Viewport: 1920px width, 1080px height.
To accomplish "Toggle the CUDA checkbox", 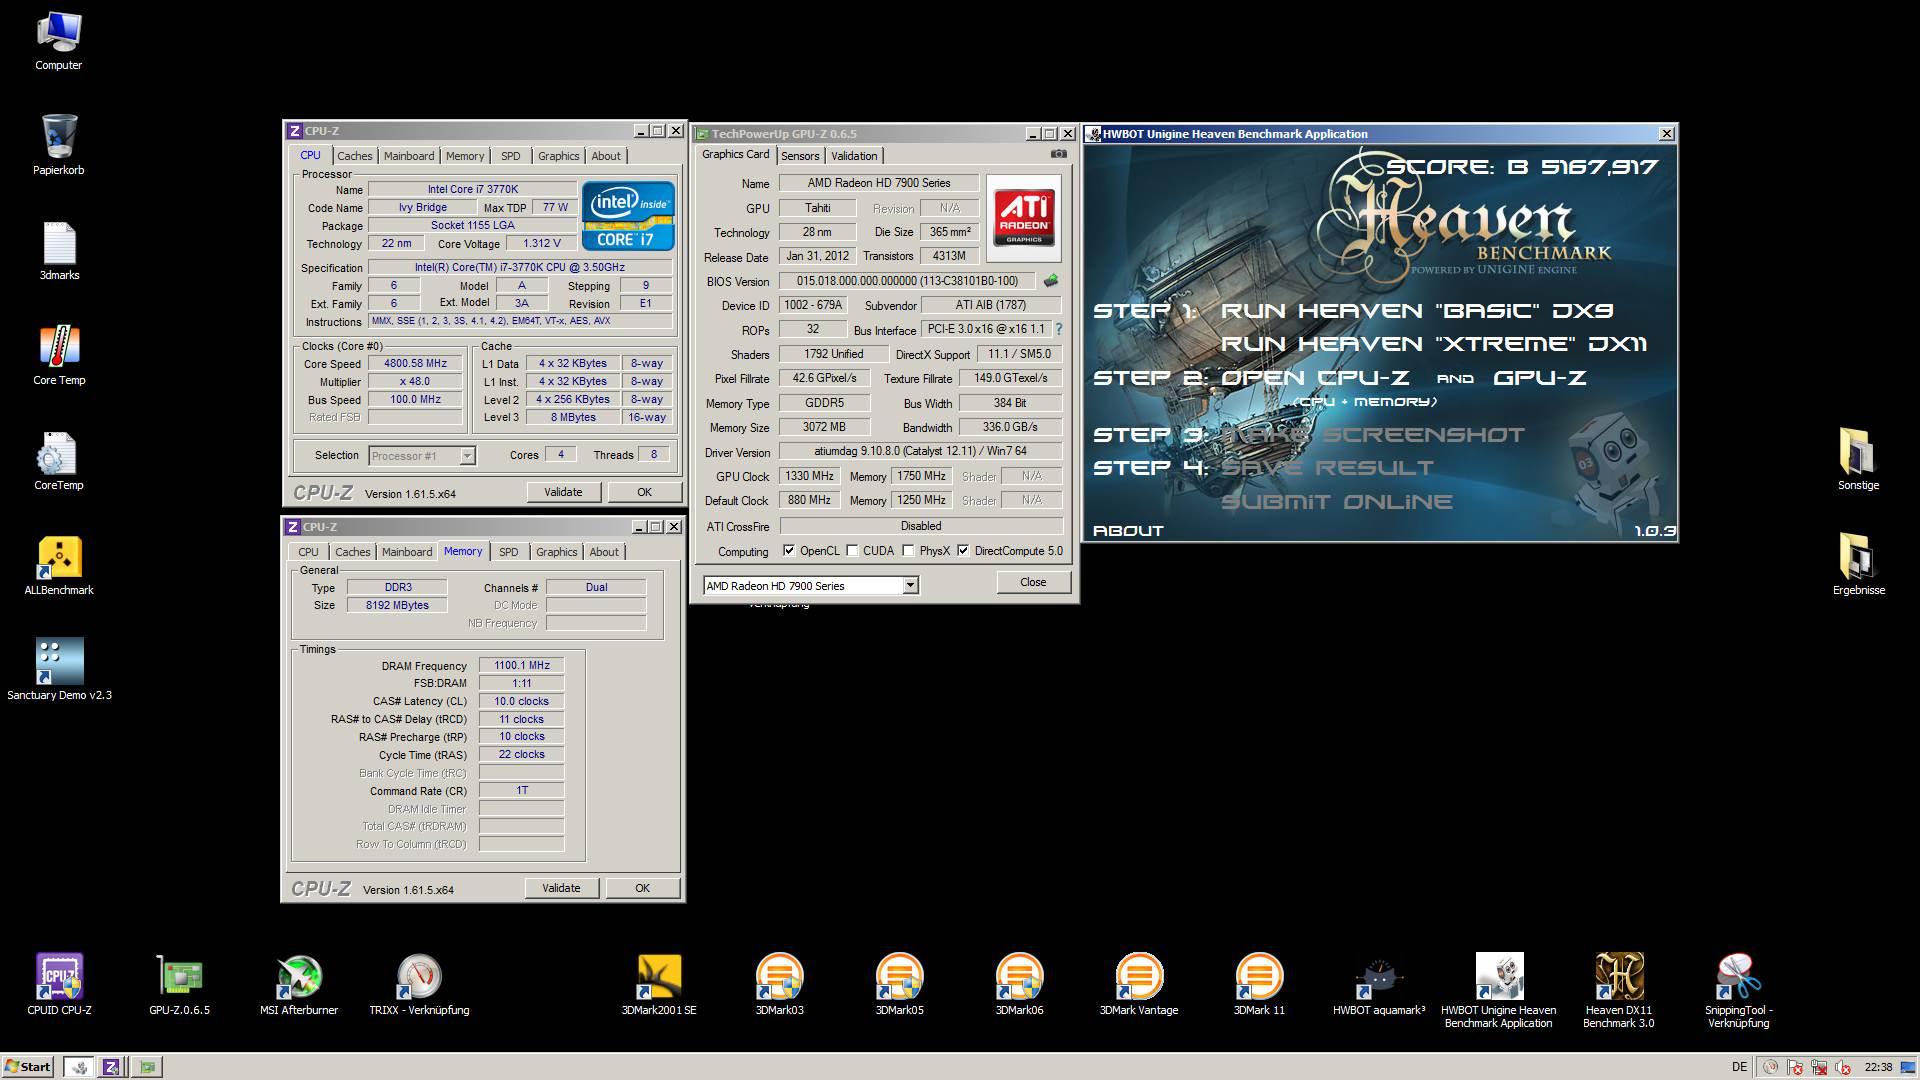I will pos(852,550).
